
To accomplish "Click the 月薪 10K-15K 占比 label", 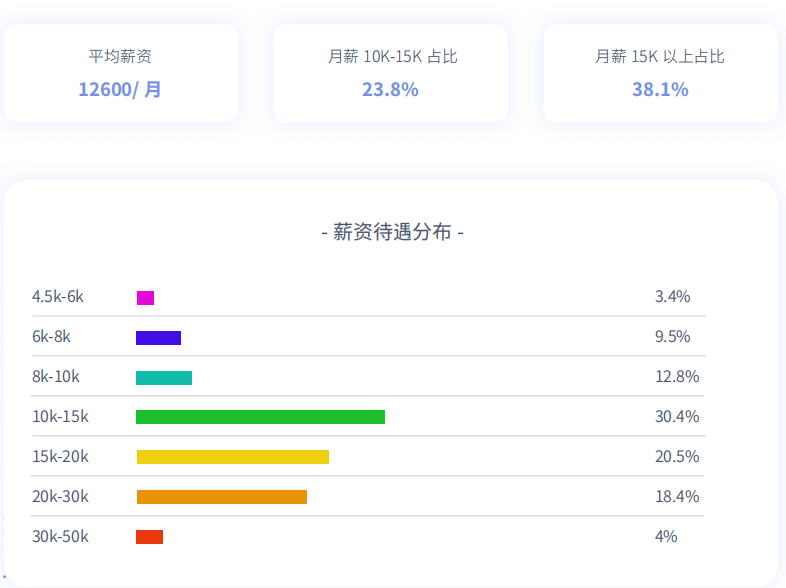I will [392, 56].
